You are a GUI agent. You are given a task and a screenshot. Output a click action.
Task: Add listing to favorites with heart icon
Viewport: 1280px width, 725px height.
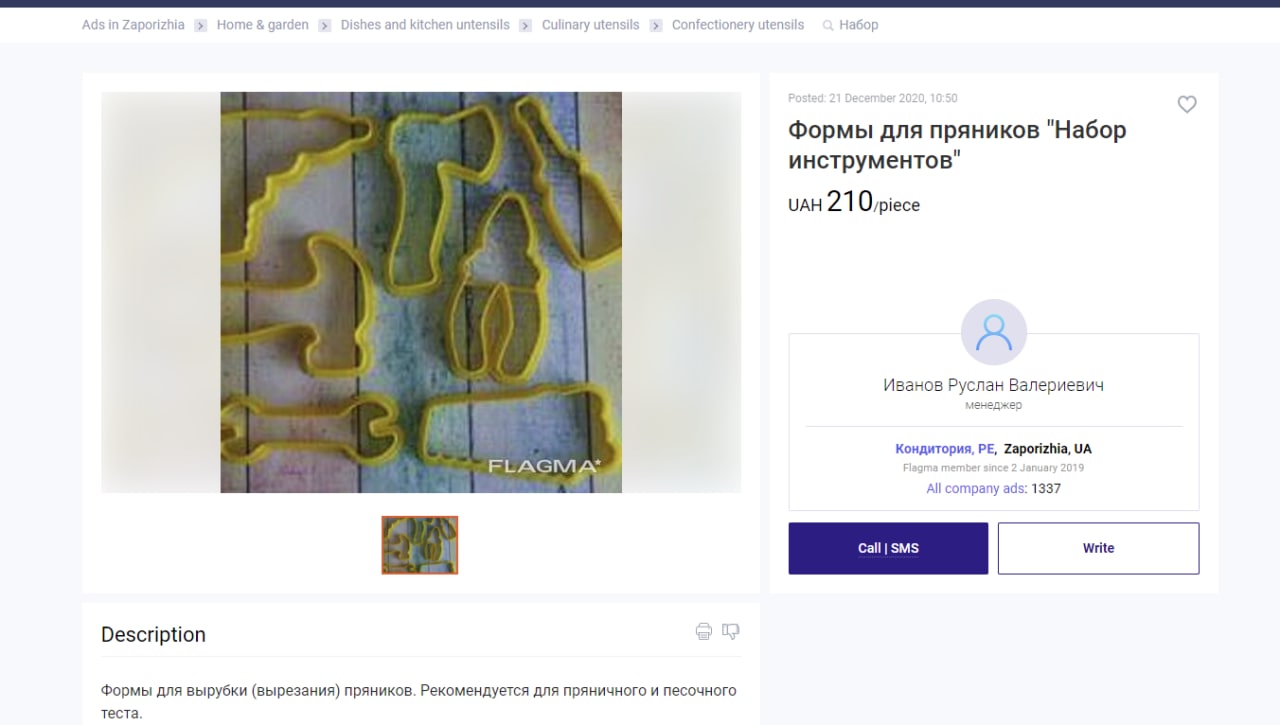click(1187, 104)
